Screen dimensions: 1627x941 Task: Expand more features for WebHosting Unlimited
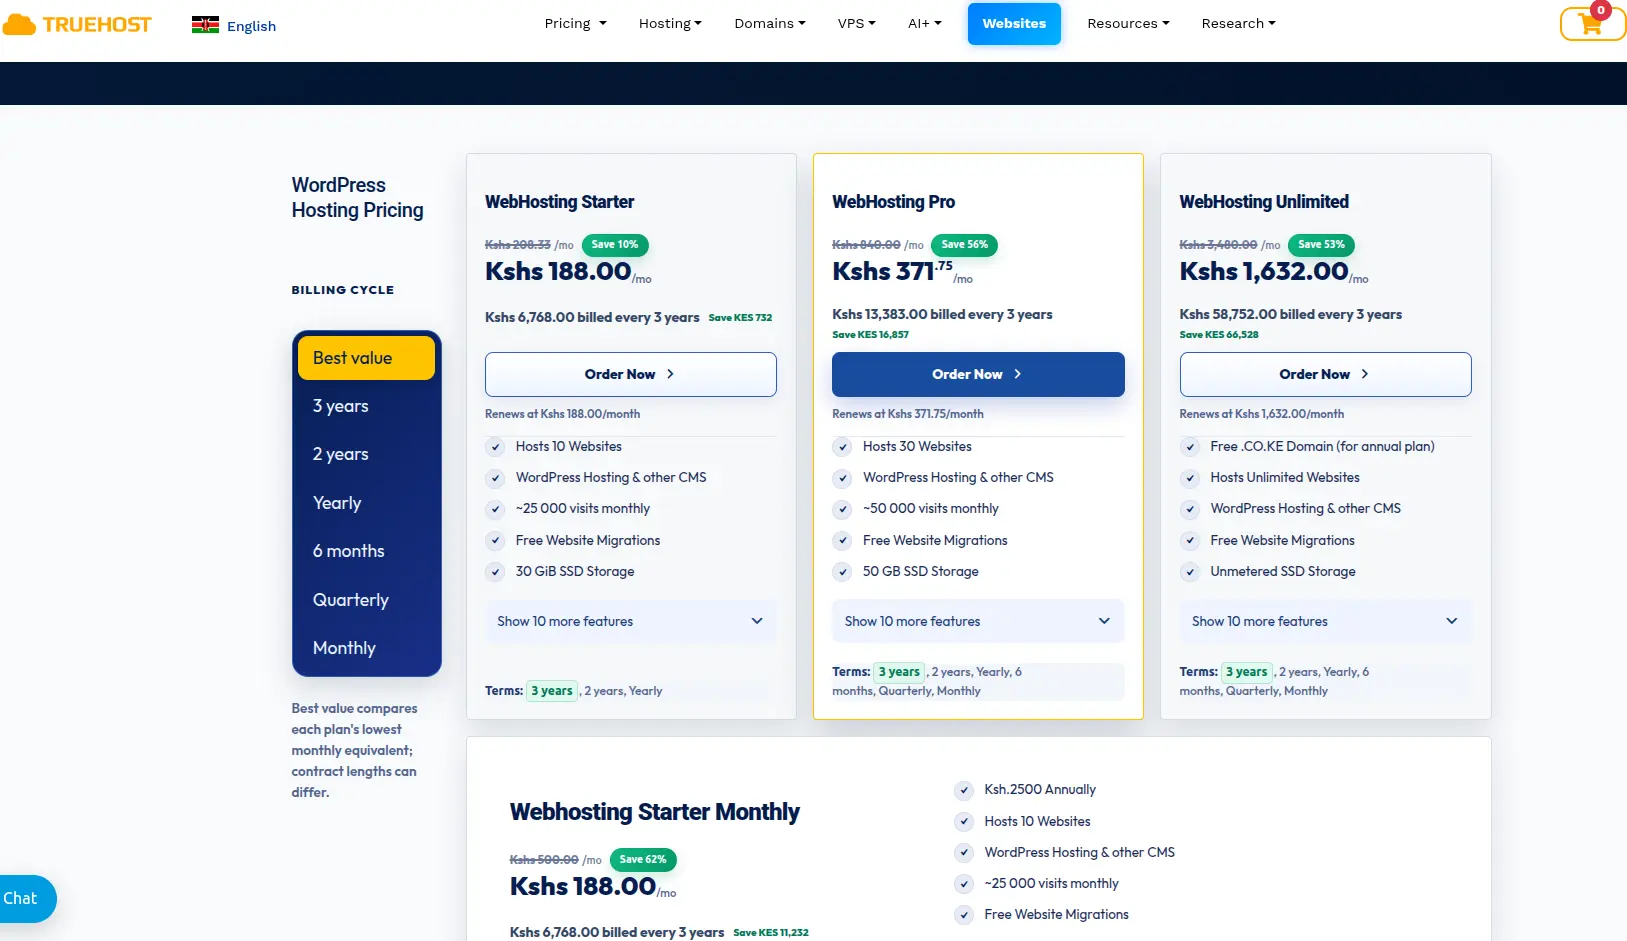coord(1325,621)
